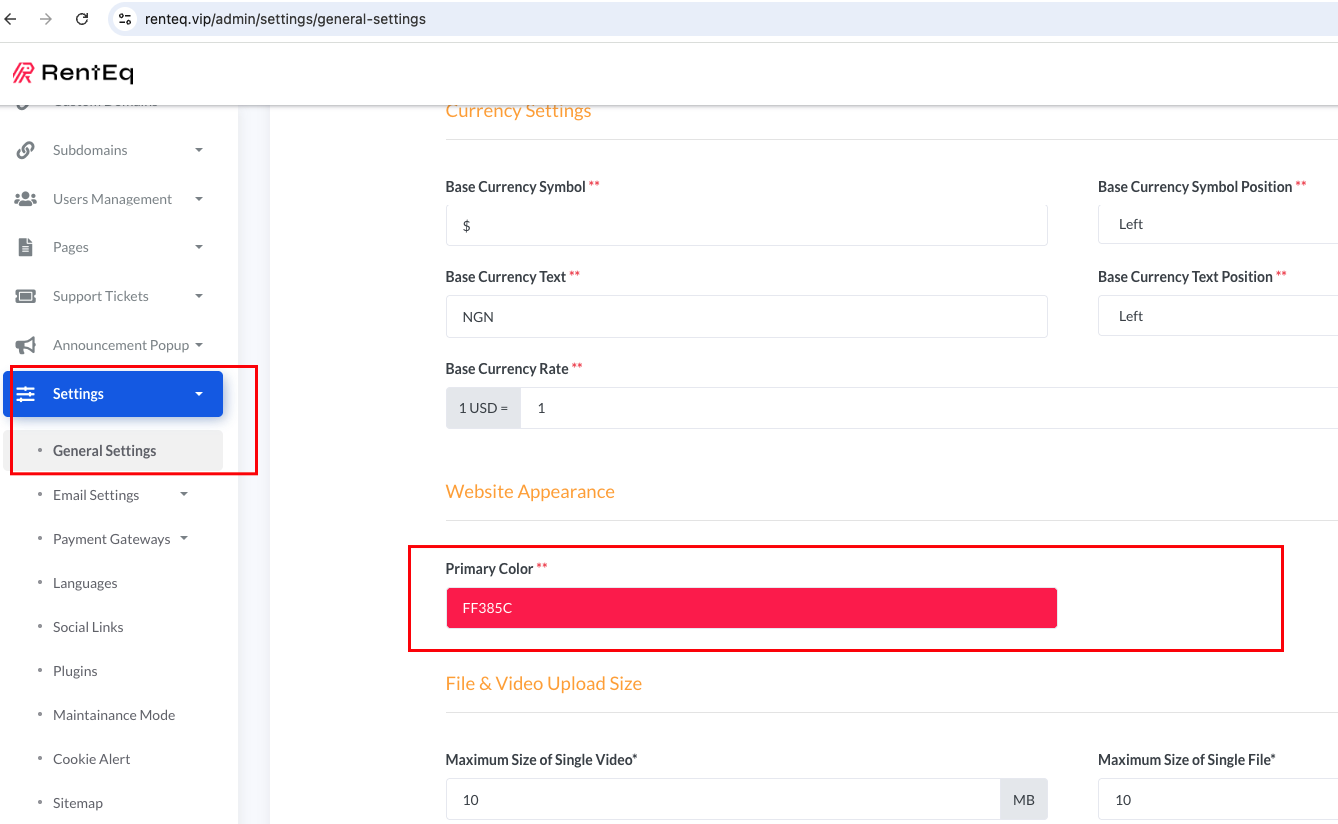Expand the Email Settings submenu arrow

coord(184,494)
